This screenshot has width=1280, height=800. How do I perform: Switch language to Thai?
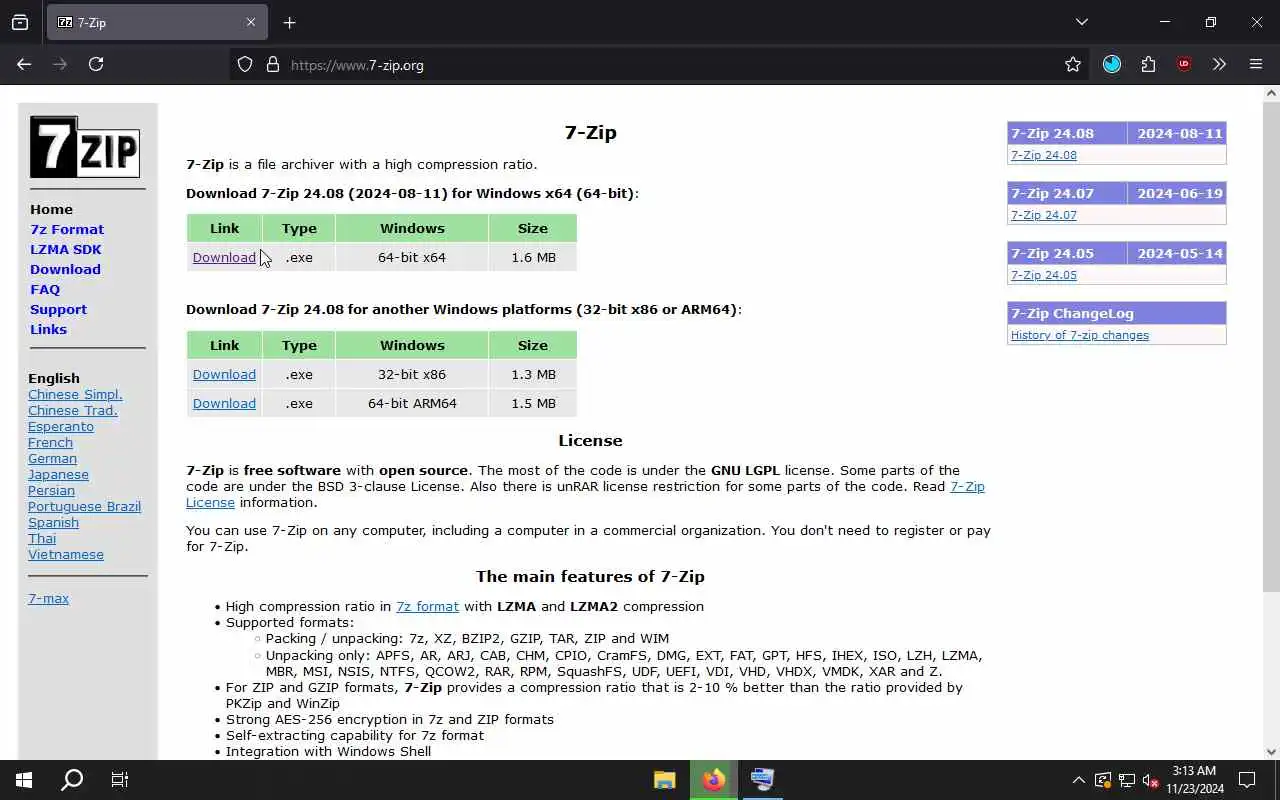coord(42,538)
